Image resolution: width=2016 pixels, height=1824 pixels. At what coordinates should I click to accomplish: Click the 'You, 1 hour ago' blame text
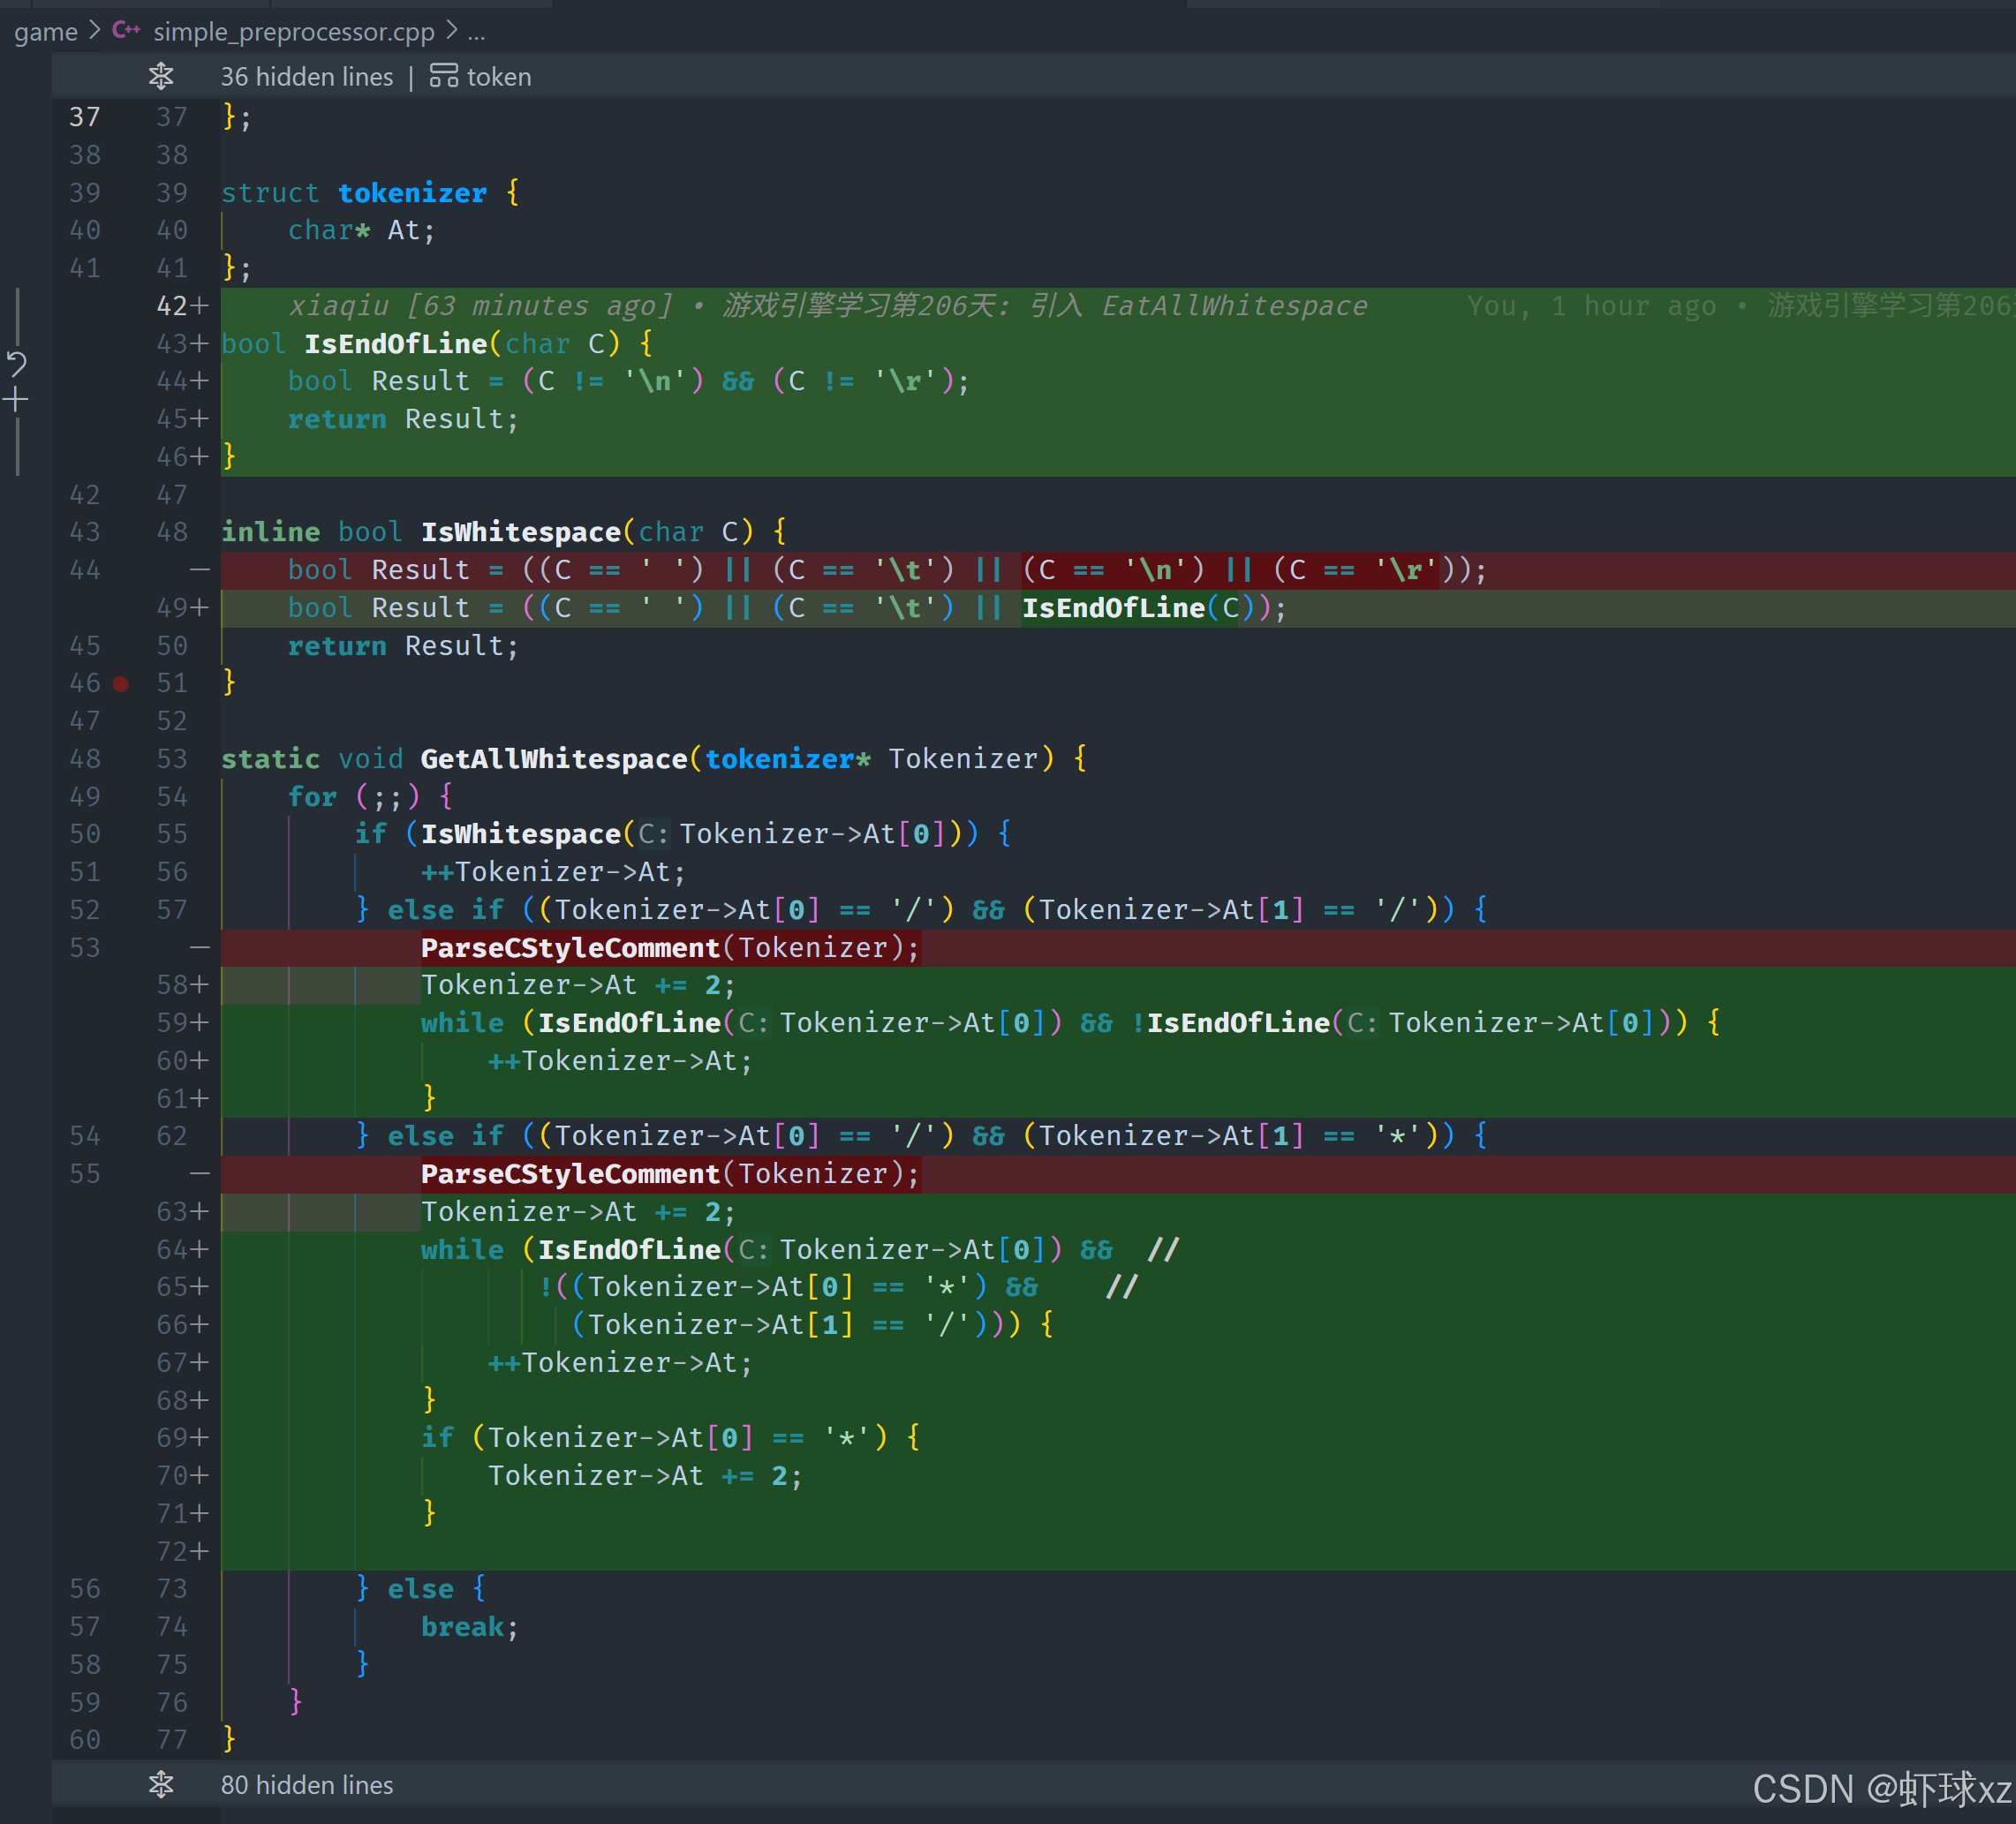(1591, 306)
